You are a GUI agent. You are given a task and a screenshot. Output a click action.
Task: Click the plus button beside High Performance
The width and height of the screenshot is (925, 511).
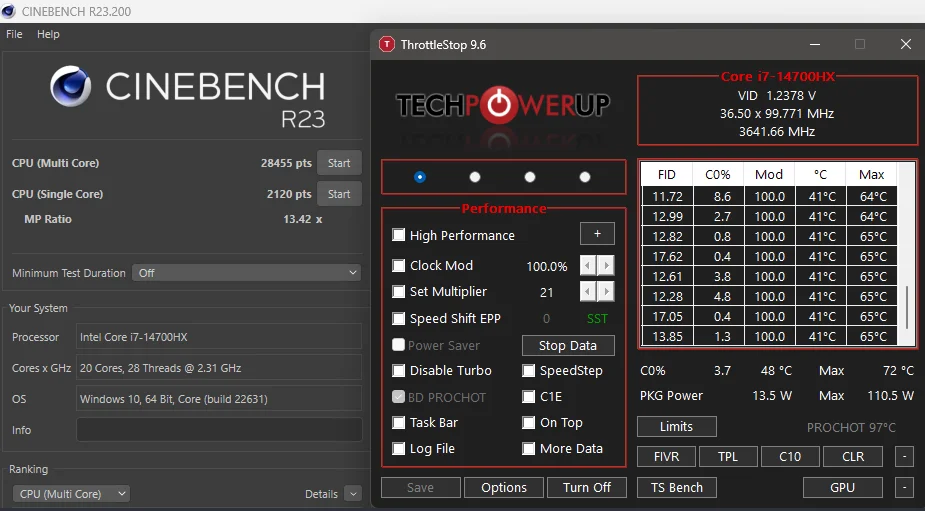[597, 234]
